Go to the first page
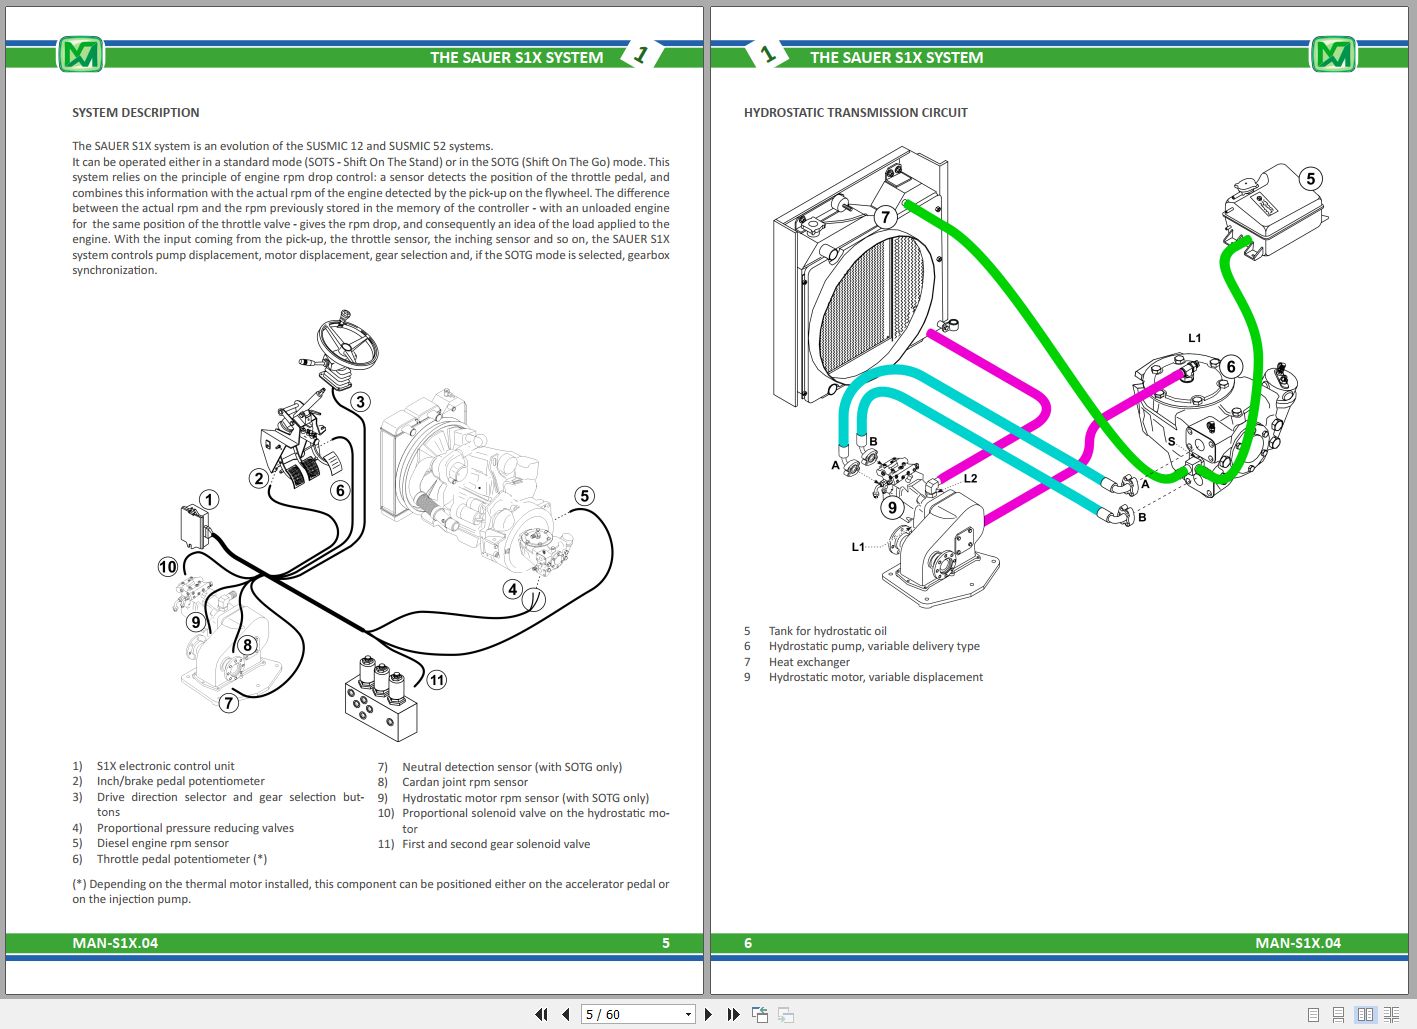This screenshot has height=1029, width=1417. coord(541,1014)
